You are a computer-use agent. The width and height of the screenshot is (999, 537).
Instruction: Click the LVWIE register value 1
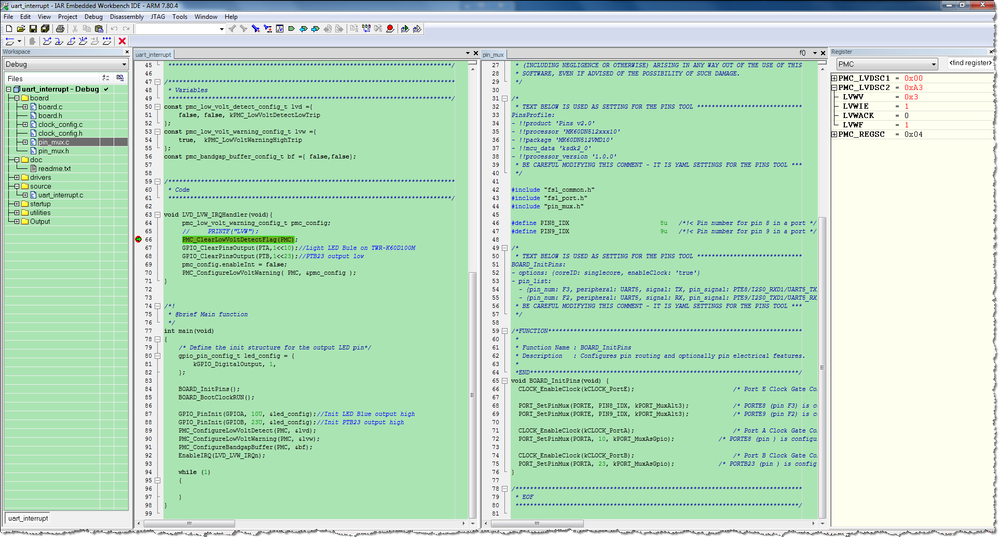(907, 106)
